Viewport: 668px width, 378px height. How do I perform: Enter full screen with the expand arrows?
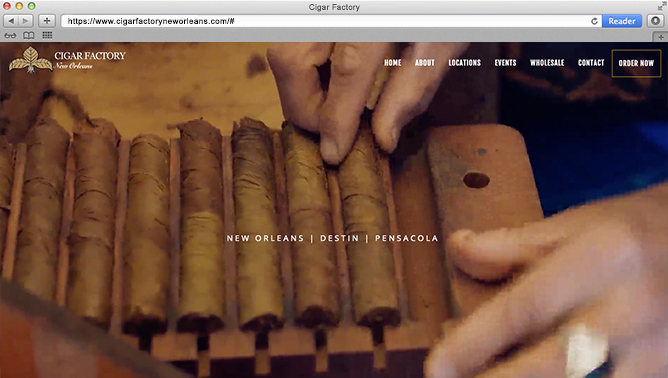(662, 6)
